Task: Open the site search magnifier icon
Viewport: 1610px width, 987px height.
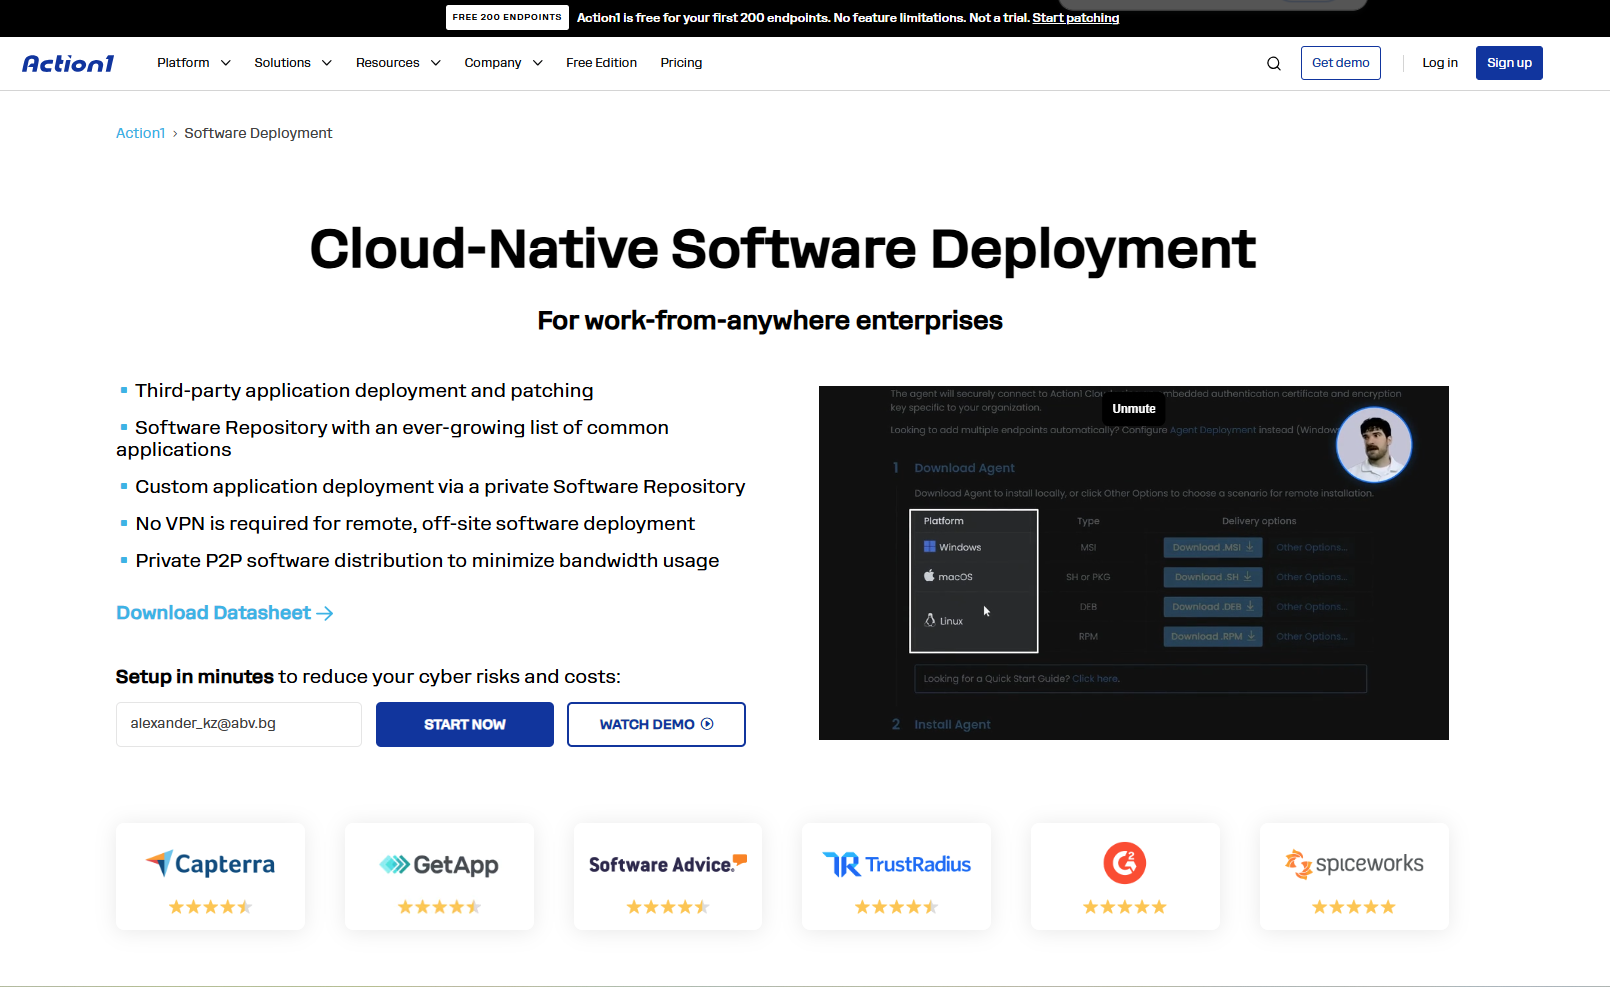Action: click(x=1274, y=63)
